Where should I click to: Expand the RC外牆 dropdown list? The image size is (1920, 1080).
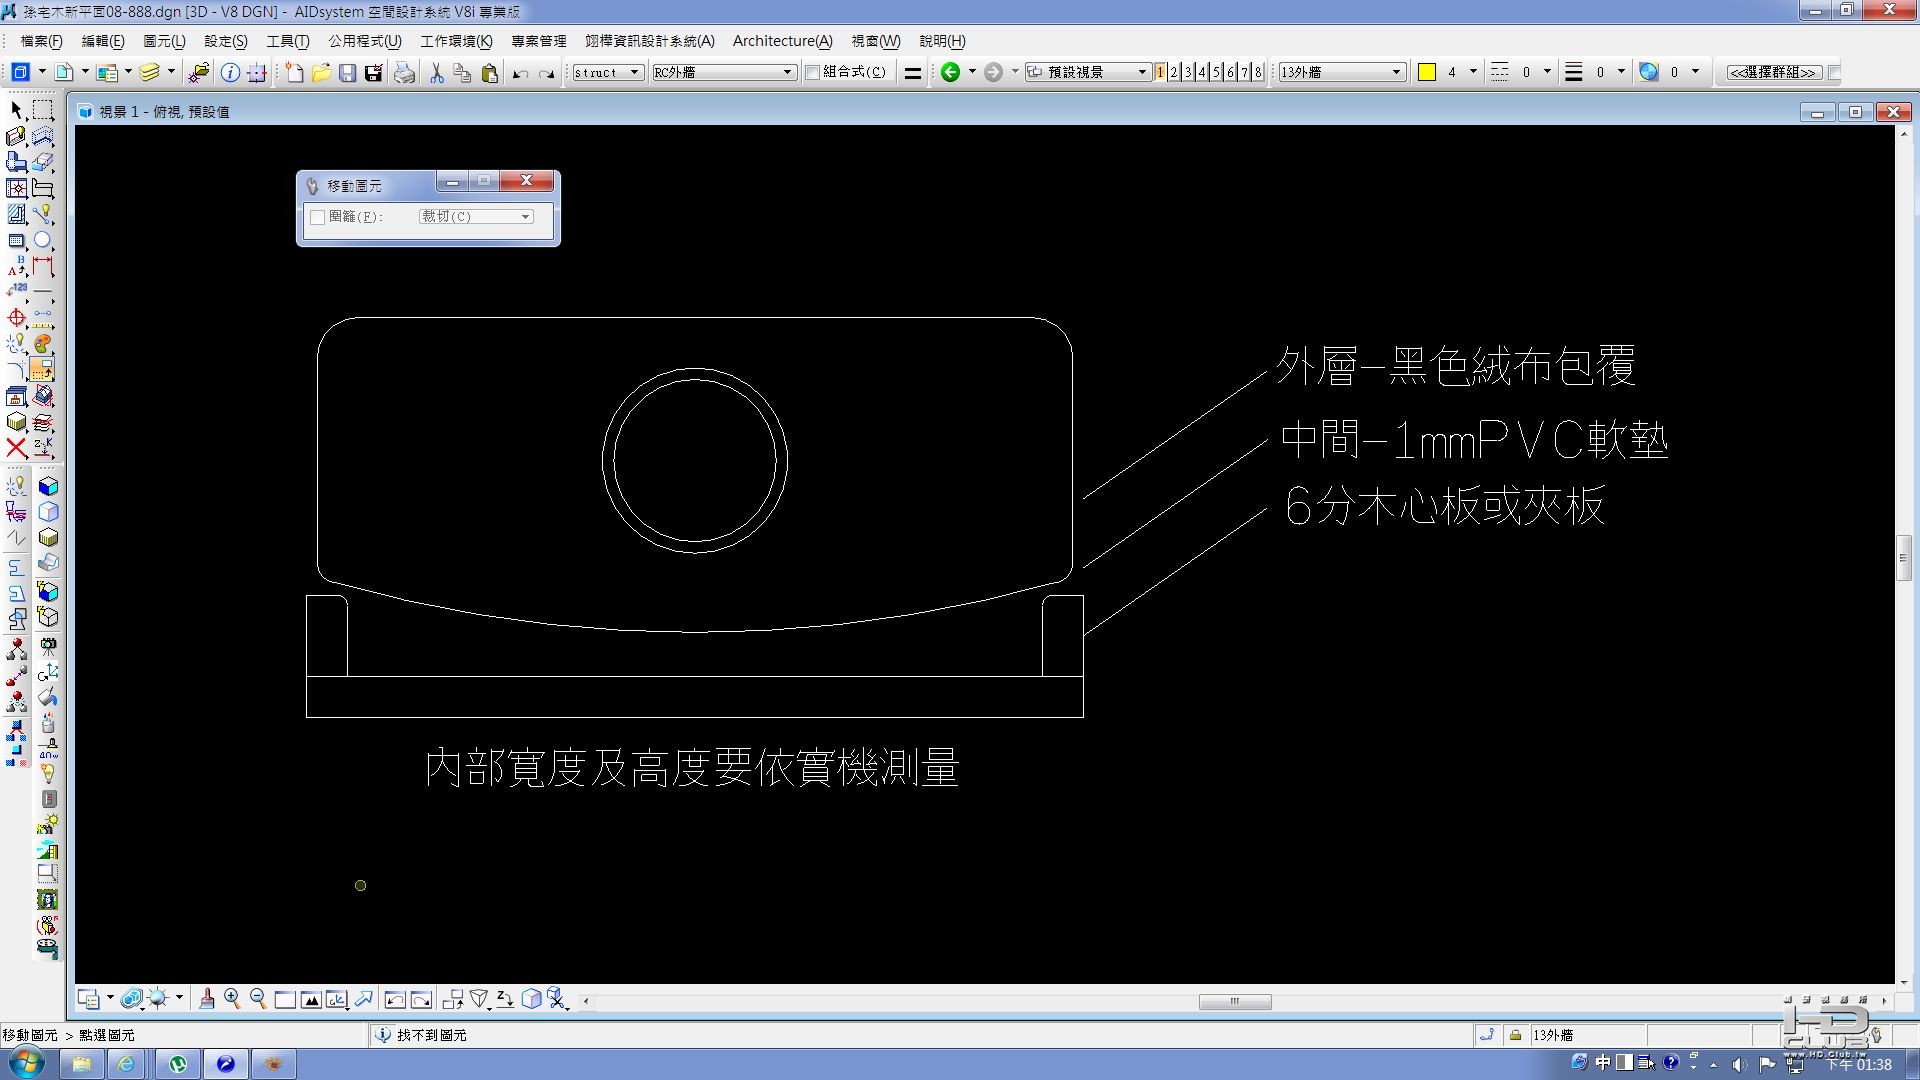(x=787, y=72)
